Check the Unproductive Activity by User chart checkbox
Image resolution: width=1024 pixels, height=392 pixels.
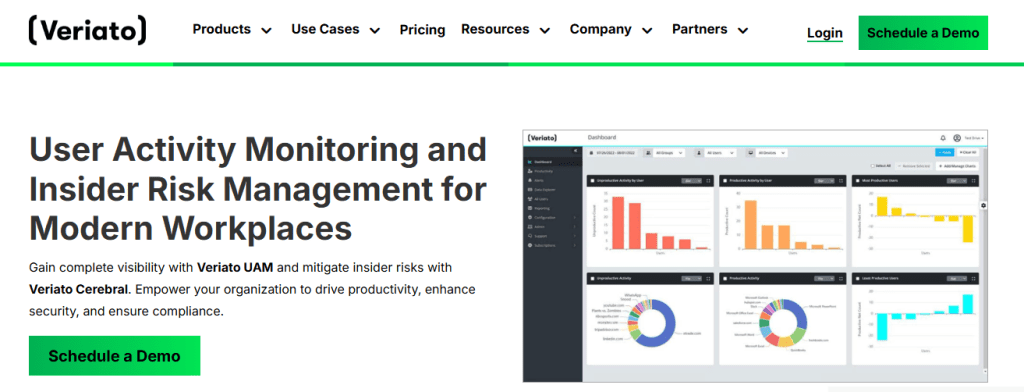point(592,181)
